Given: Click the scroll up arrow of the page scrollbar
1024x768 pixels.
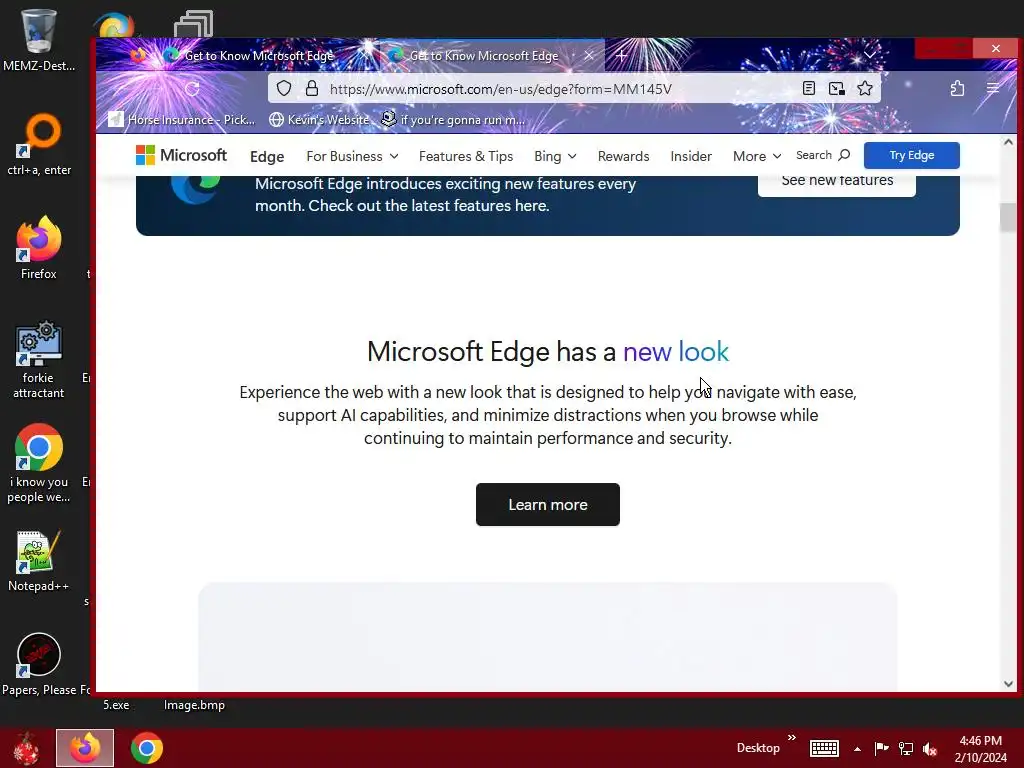Looking at the screenshot, I should (x=1008, y=142).
